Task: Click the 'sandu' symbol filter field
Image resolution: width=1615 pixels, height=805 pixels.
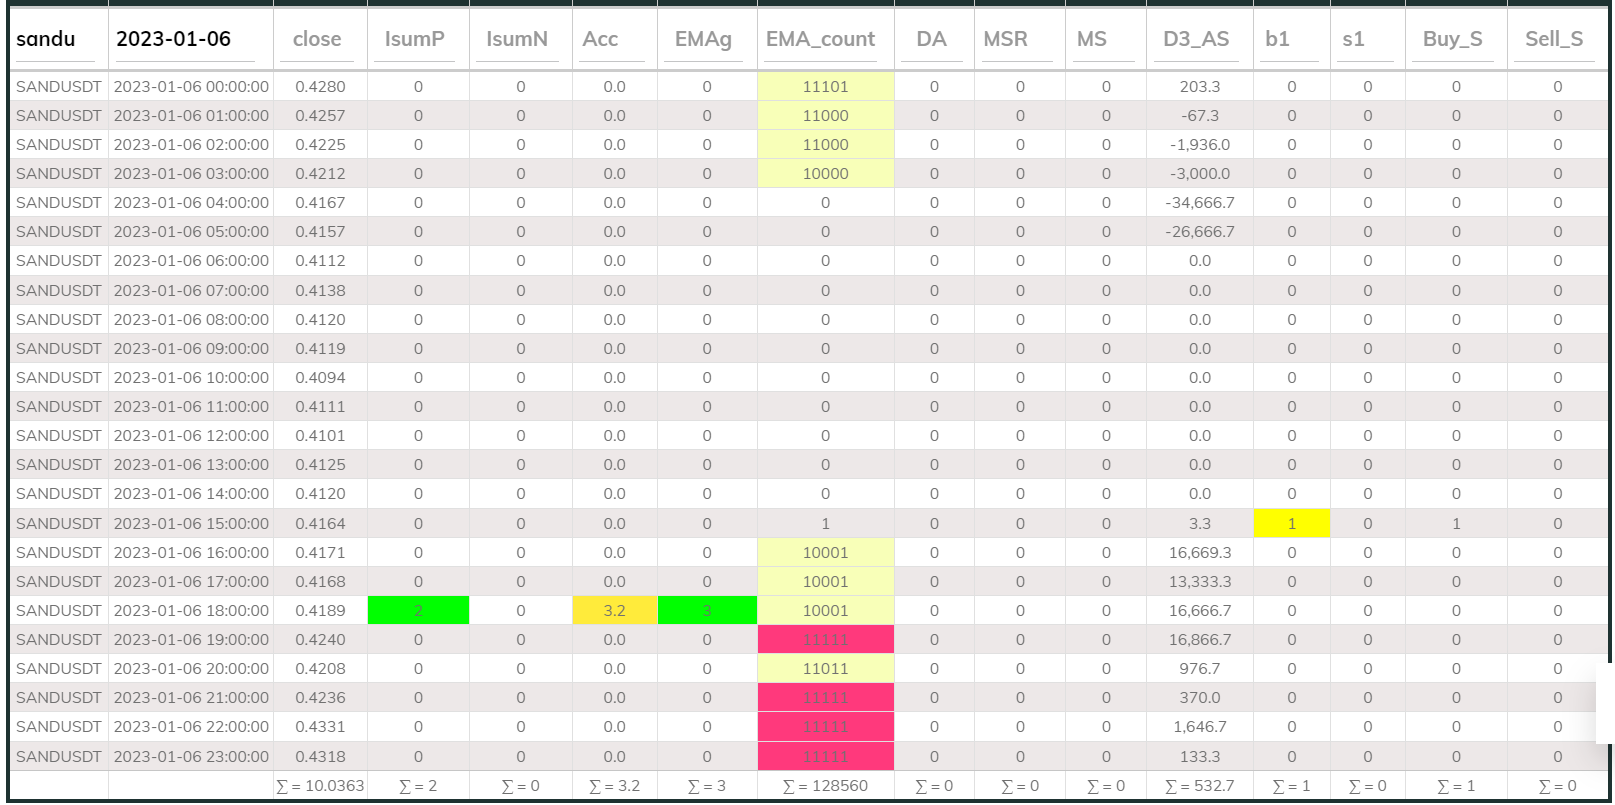Action: point(58,39)
